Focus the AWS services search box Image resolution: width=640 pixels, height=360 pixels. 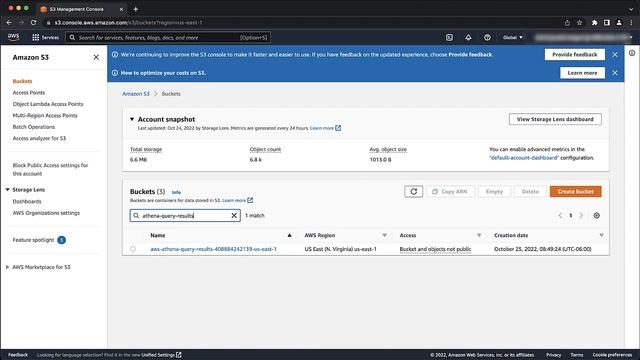168,38
